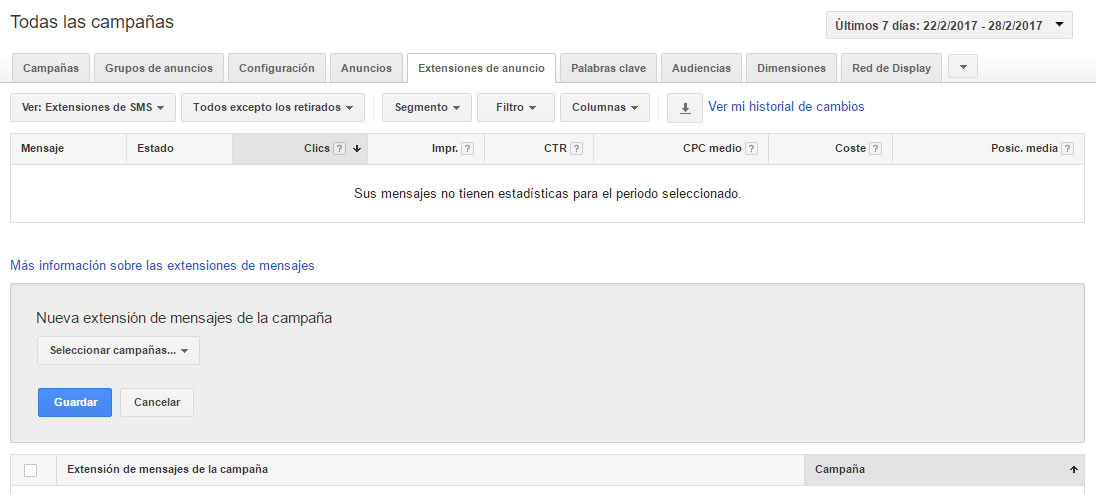Screen dimensions: 1096x494
Task: Show more tabs with the arrow button
Action: point(963,66)
